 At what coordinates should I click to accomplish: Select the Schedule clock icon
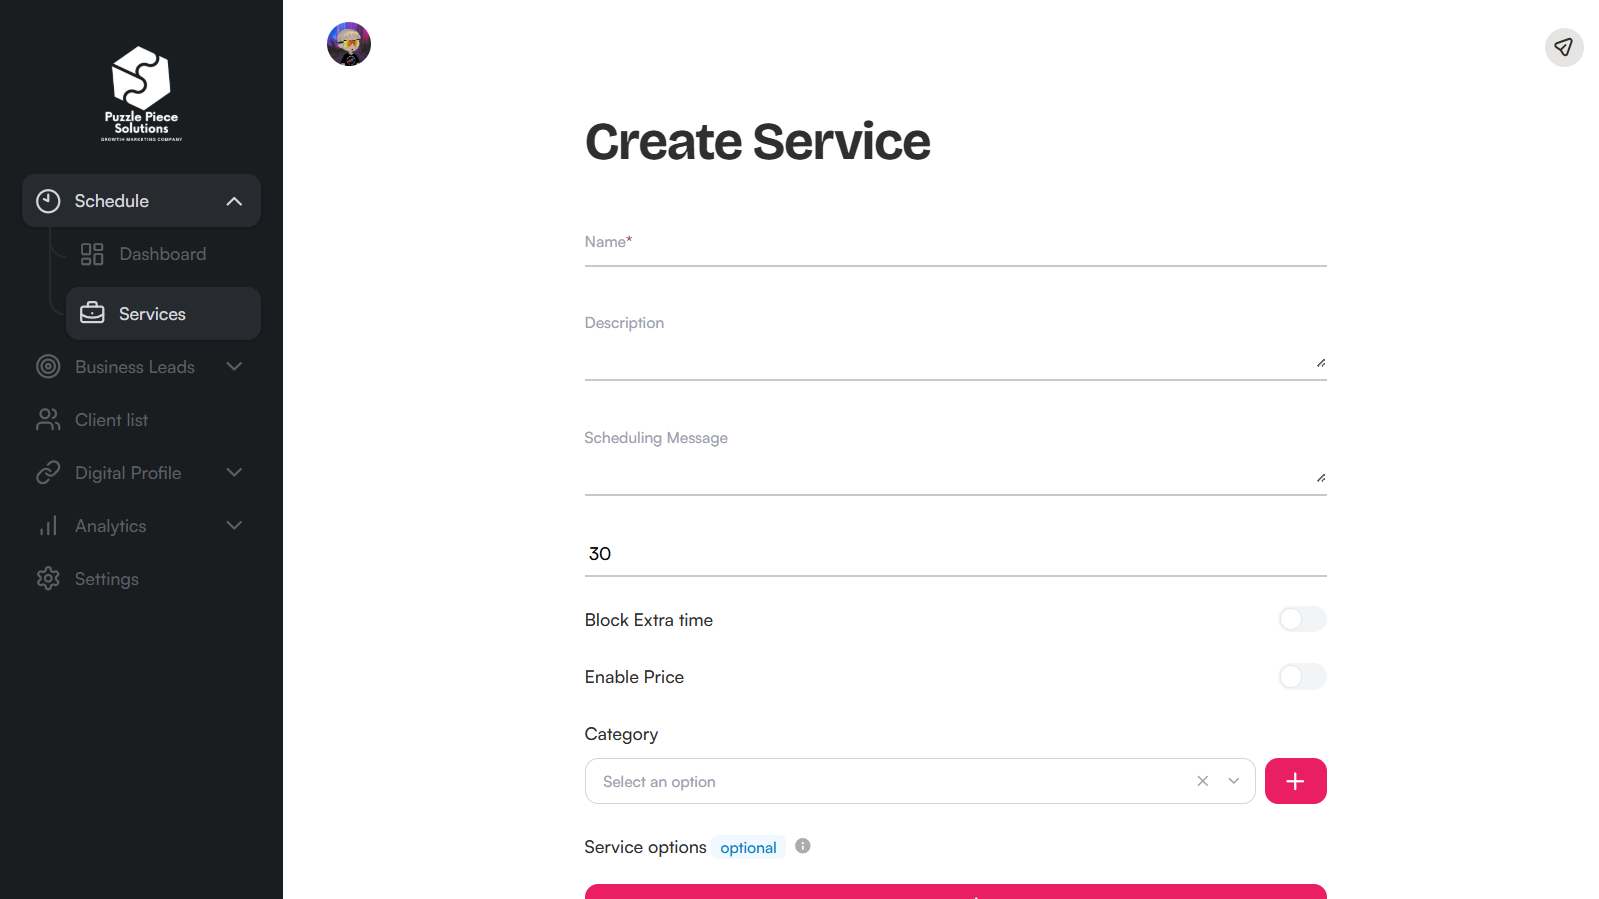[47, 200]
